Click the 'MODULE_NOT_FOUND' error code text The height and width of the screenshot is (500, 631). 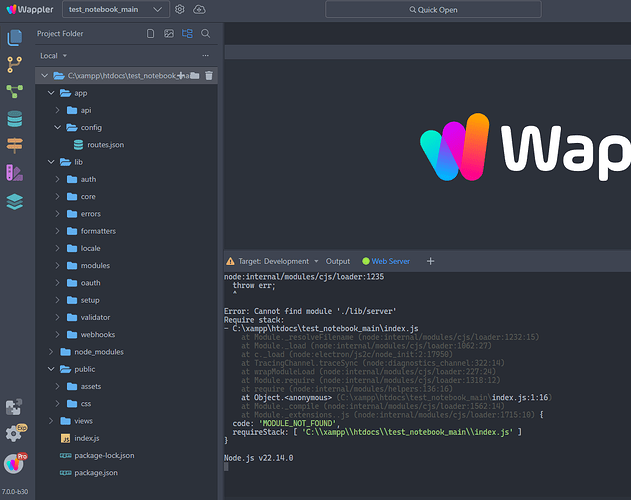pyautogui.click(x=297, y=424)
